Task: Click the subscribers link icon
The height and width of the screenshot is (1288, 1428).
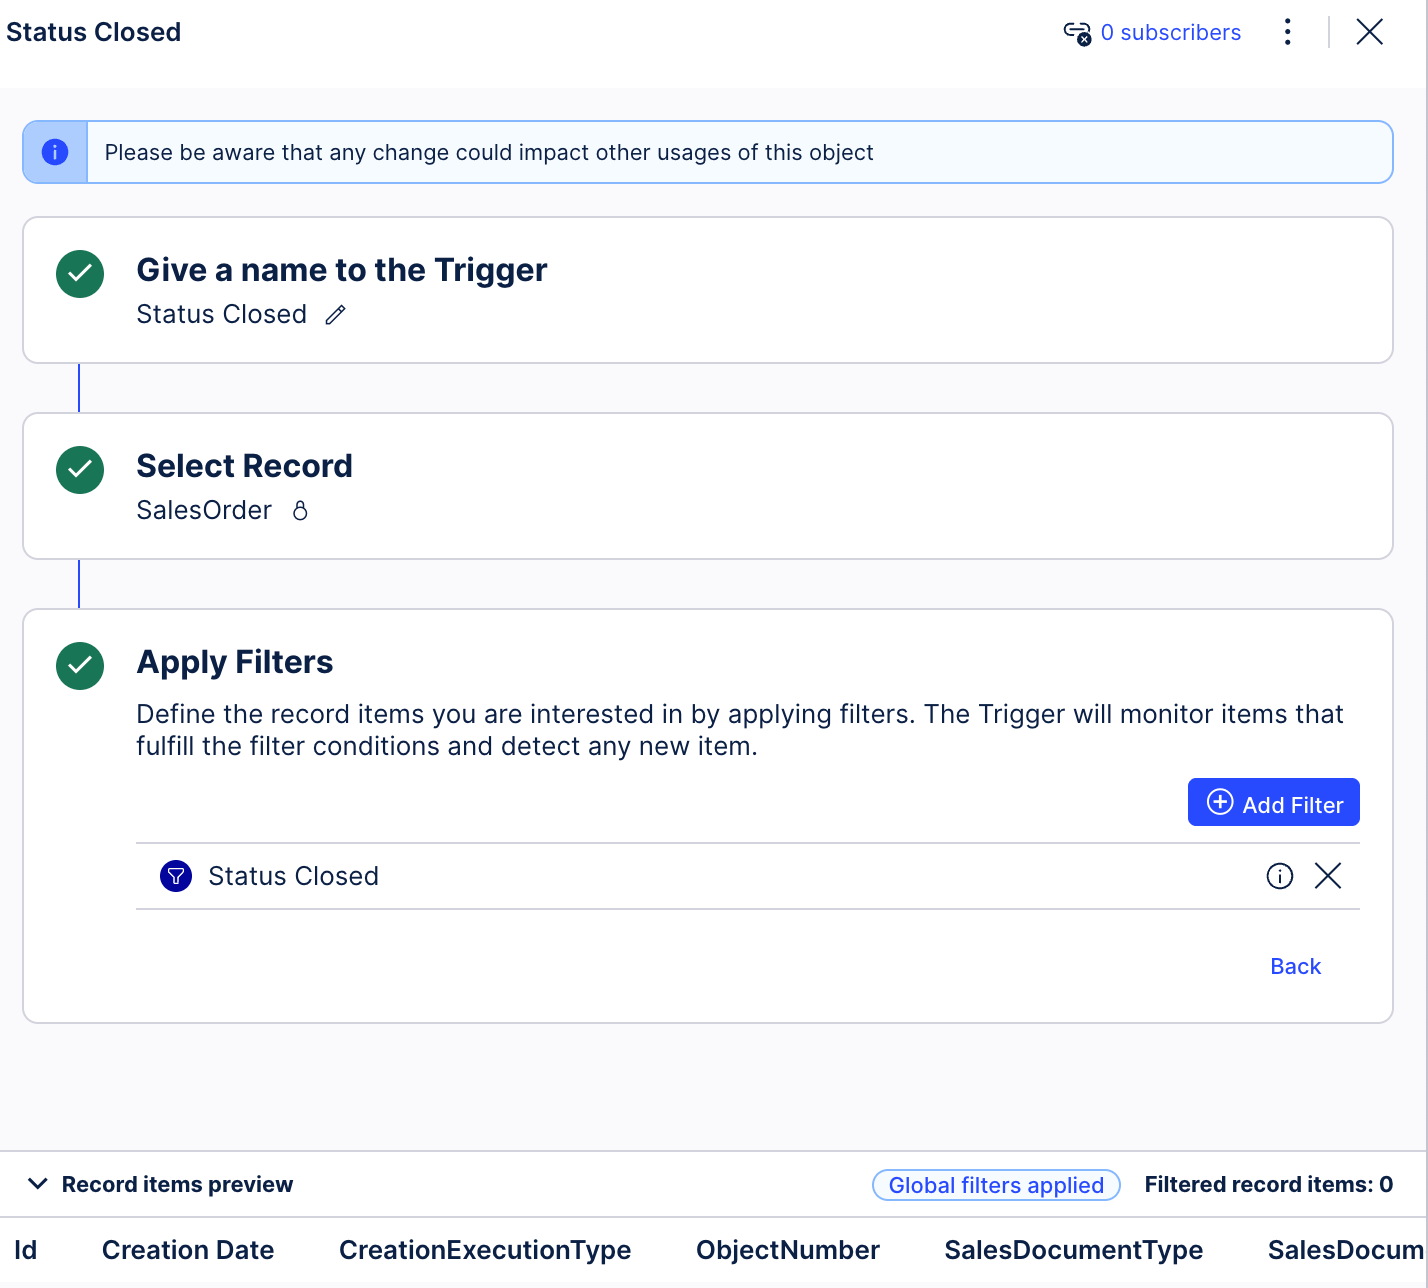Action: tap(1077, 33)
